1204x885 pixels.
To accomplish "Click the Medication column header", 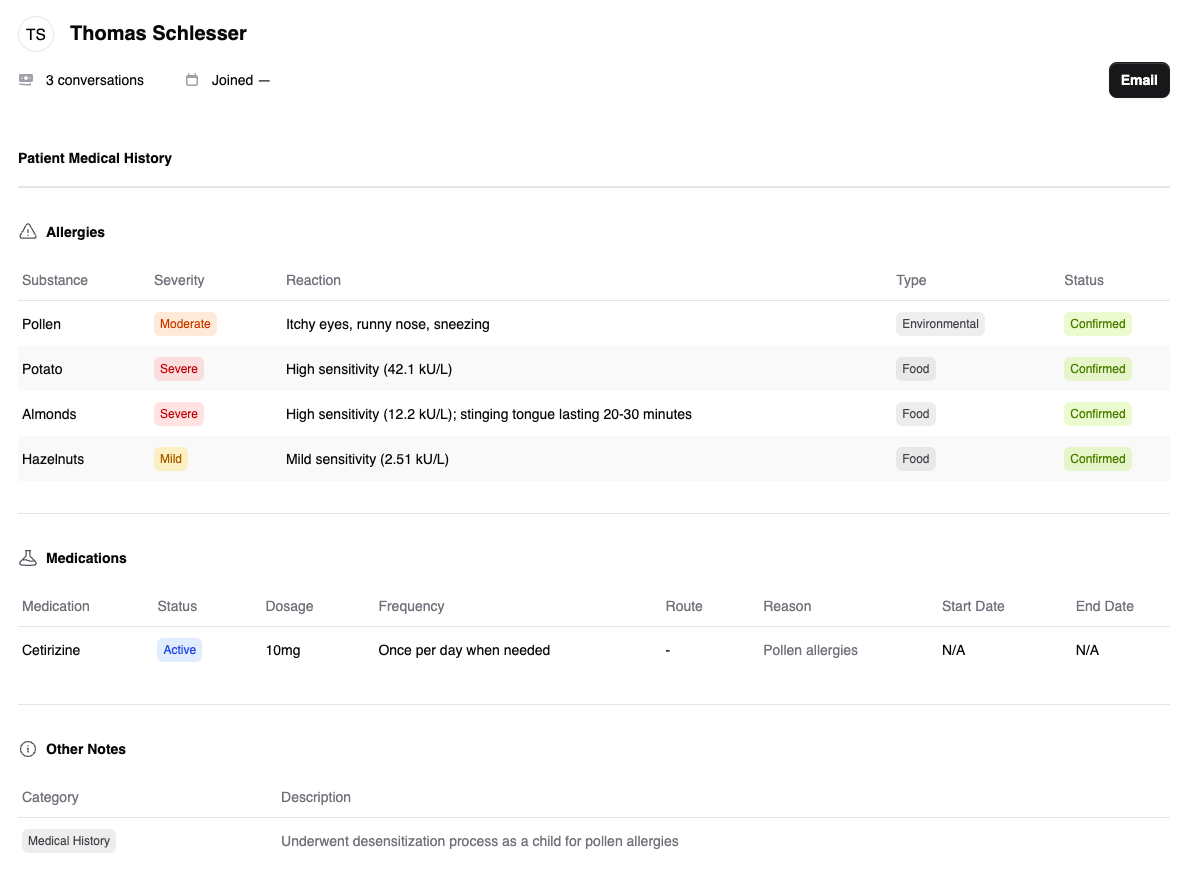I will pos(56,606).
